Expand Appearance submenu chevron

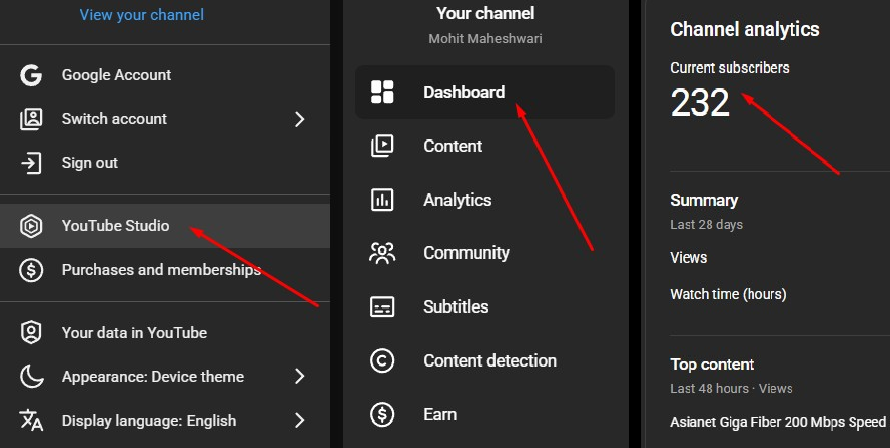300,376
